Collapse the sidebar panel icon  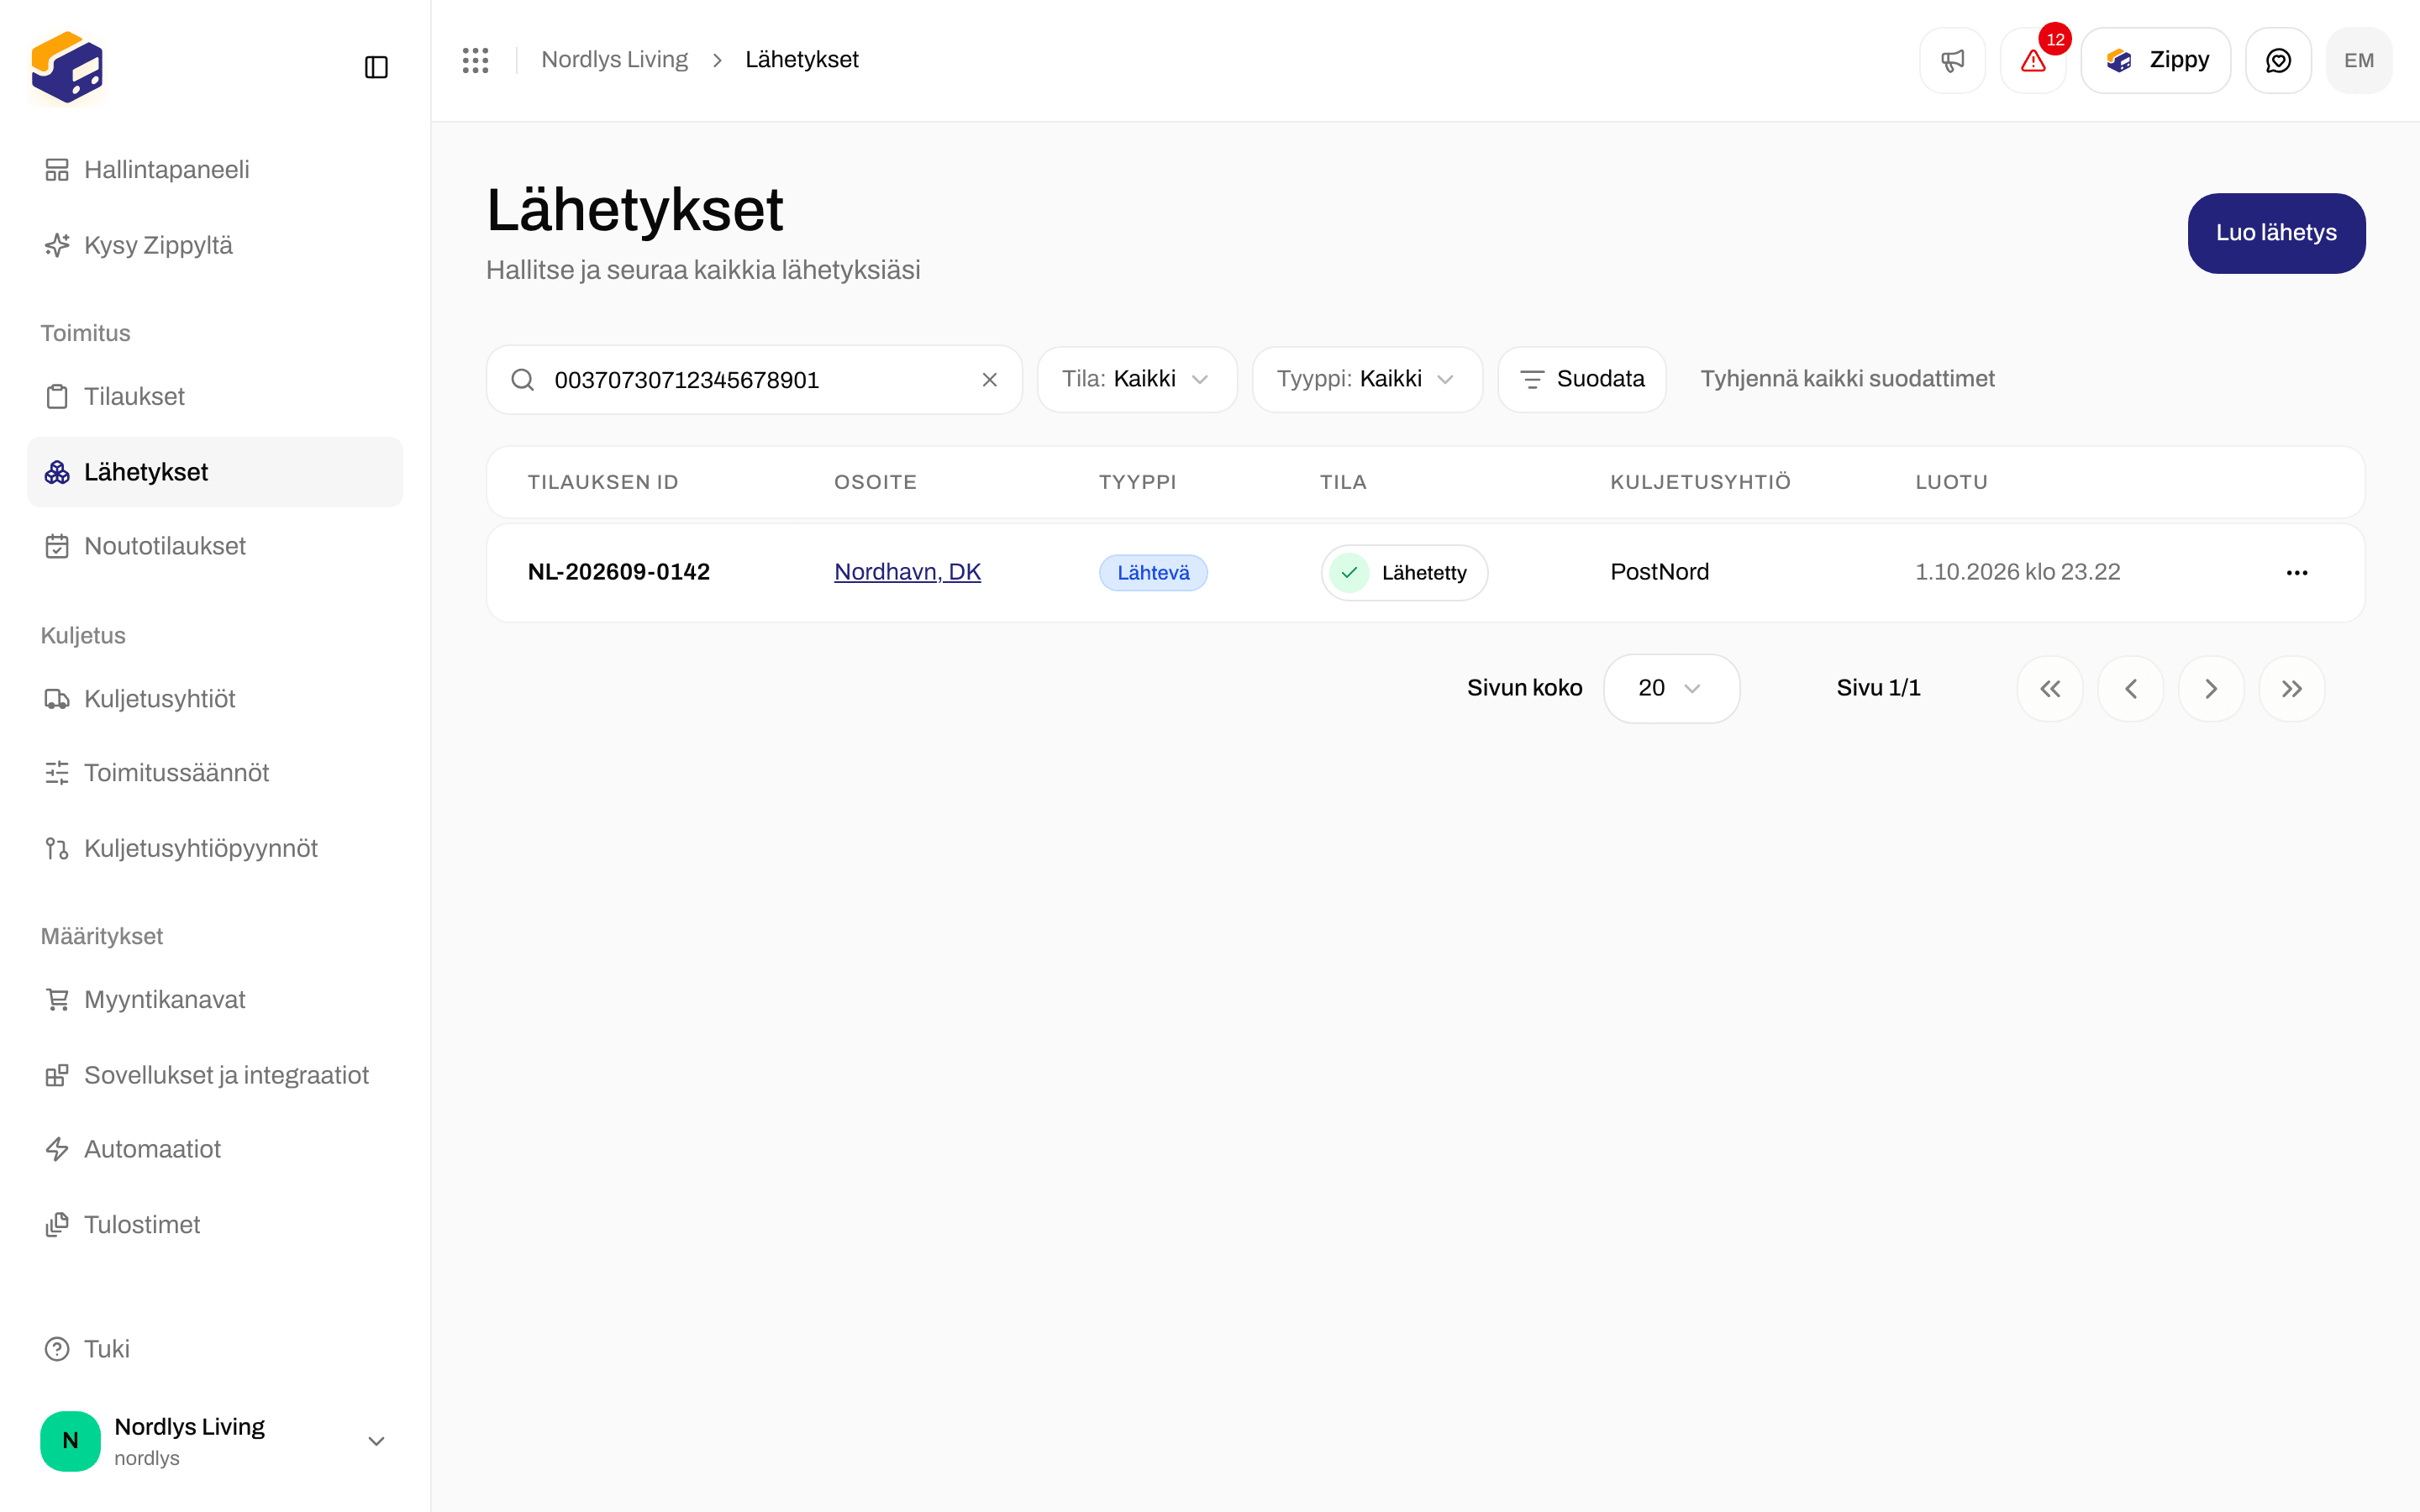coord(376,67)
